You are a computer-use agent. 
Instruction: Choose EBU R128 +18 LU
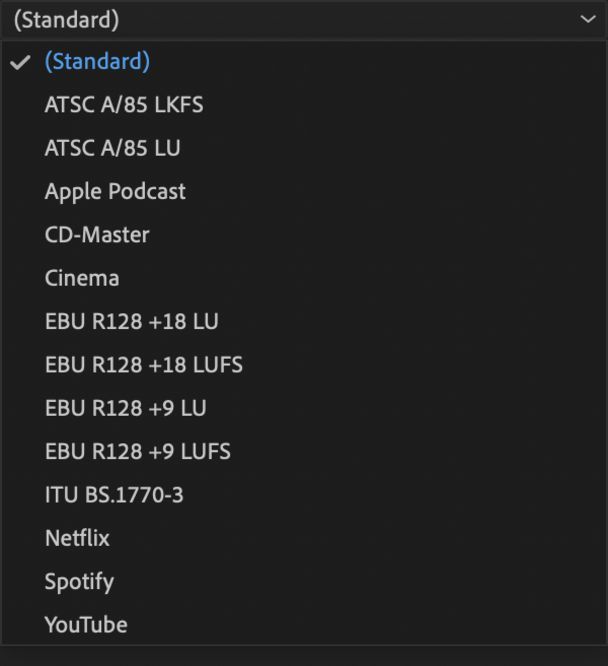131,321
